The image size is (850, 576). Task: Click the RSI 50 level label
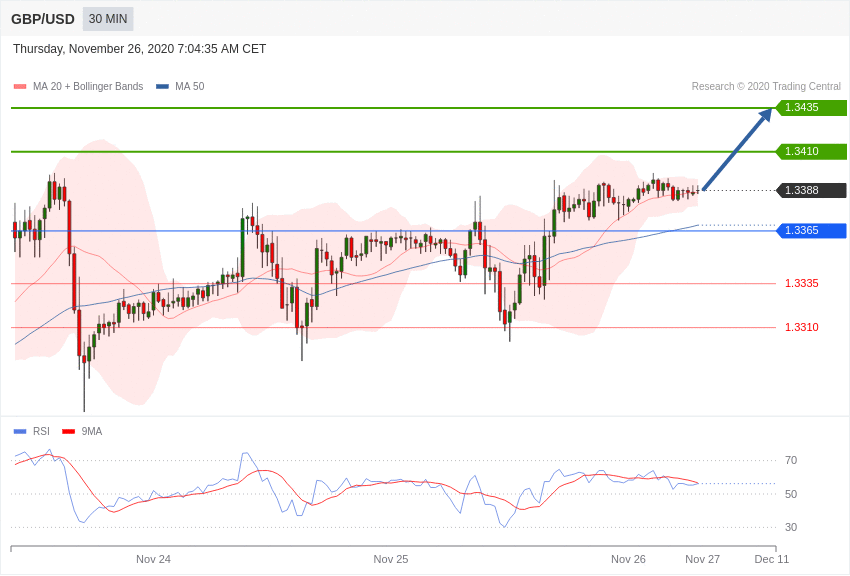click(x=791, y=494)
